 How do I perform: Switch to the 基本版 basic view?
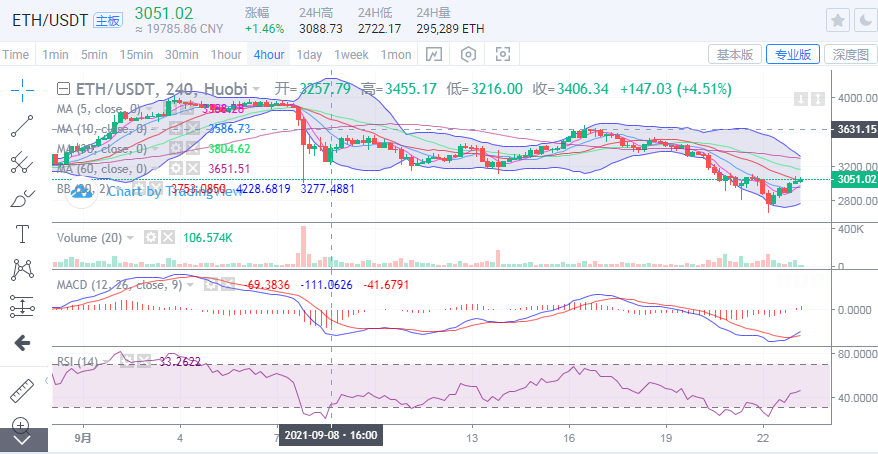pyautogui.click(x=735, y=54)
